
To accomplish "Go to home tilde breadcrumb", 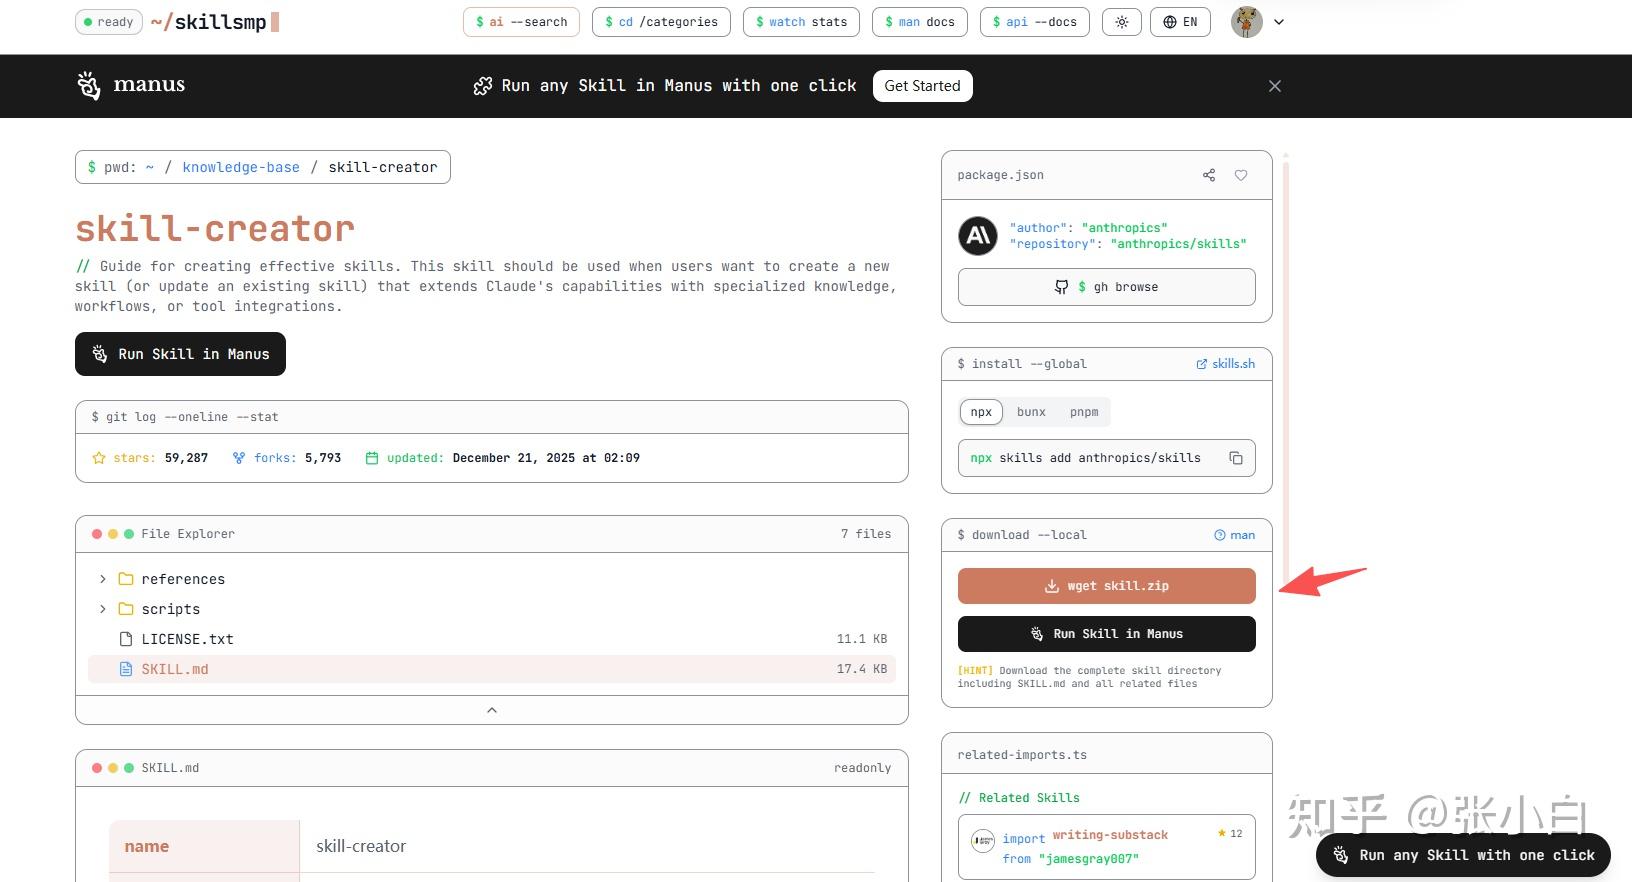I will (x=150, y=167).
